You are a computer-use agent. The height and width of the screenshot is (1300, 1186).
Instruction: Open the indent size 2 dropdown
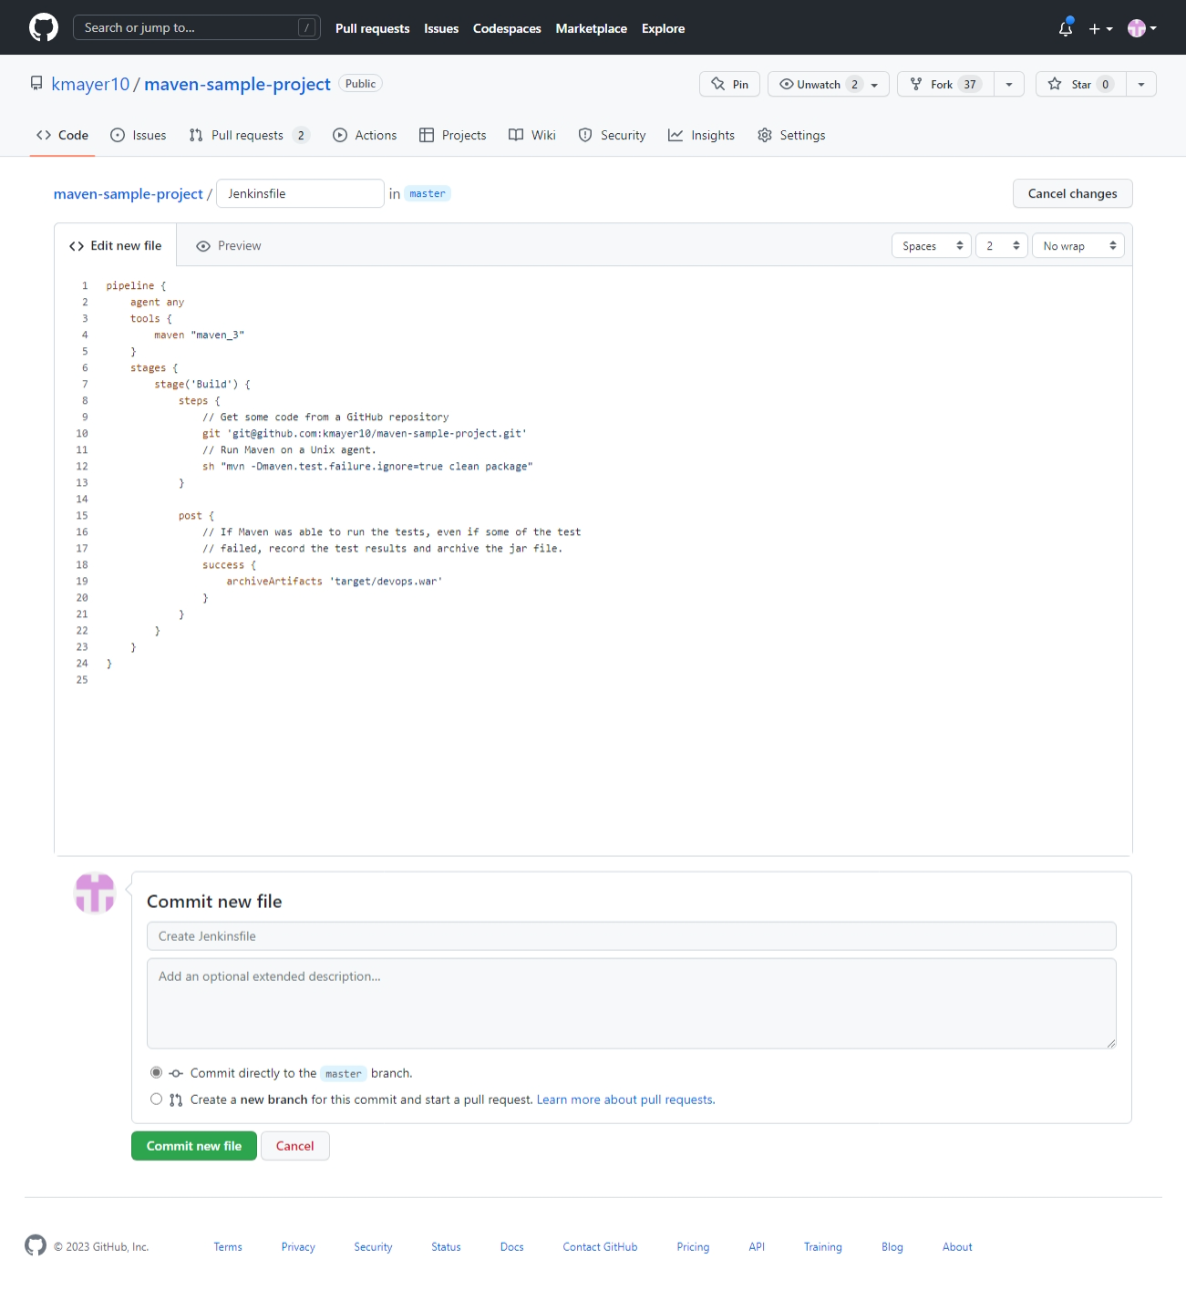click(x=1001, y=246)
